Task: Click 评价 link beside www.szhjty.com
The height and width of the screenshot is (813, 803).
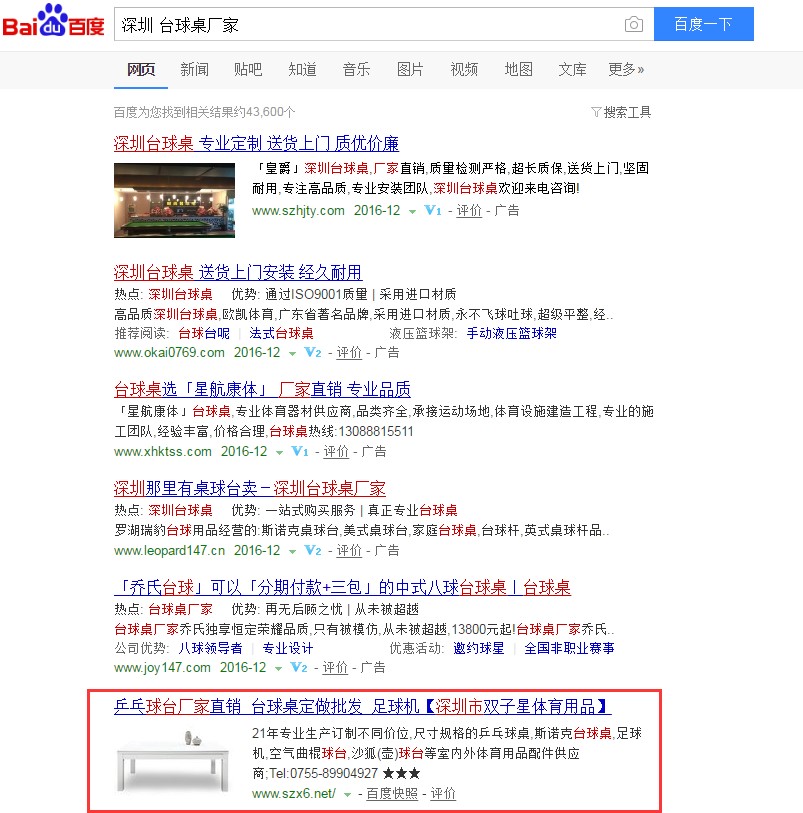Action: click(469, 211)
